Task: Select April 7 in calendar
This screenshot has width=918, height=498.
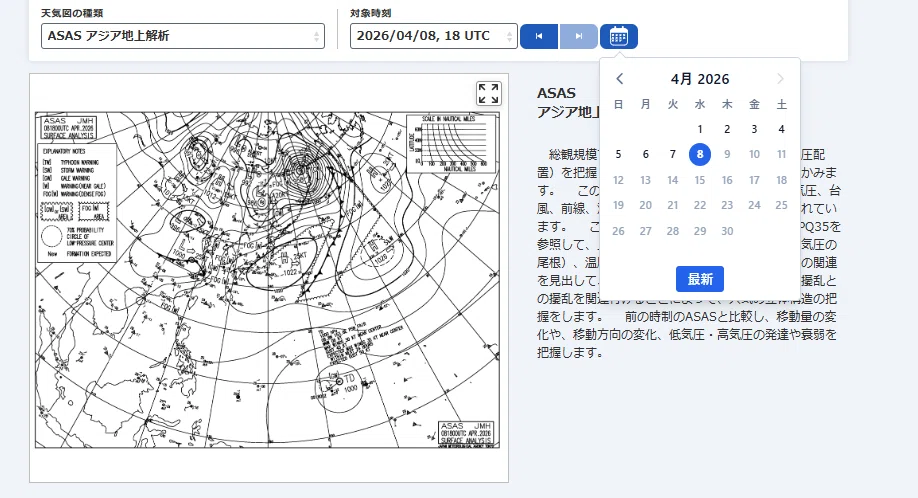Action: [x=673, y=154]
